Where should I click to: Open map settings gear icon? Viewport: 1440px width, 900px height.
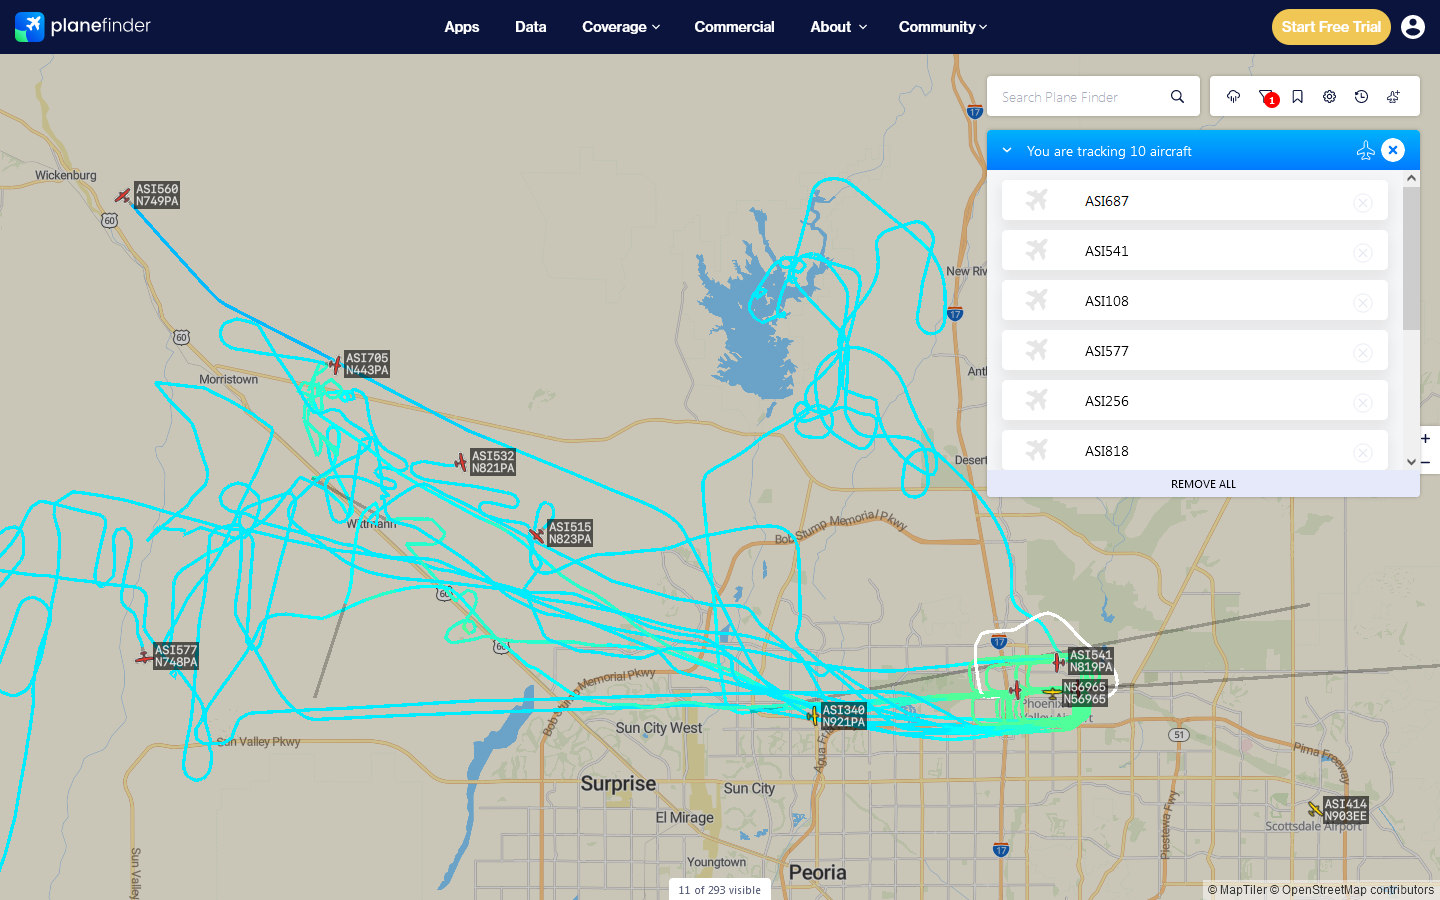1329,97
